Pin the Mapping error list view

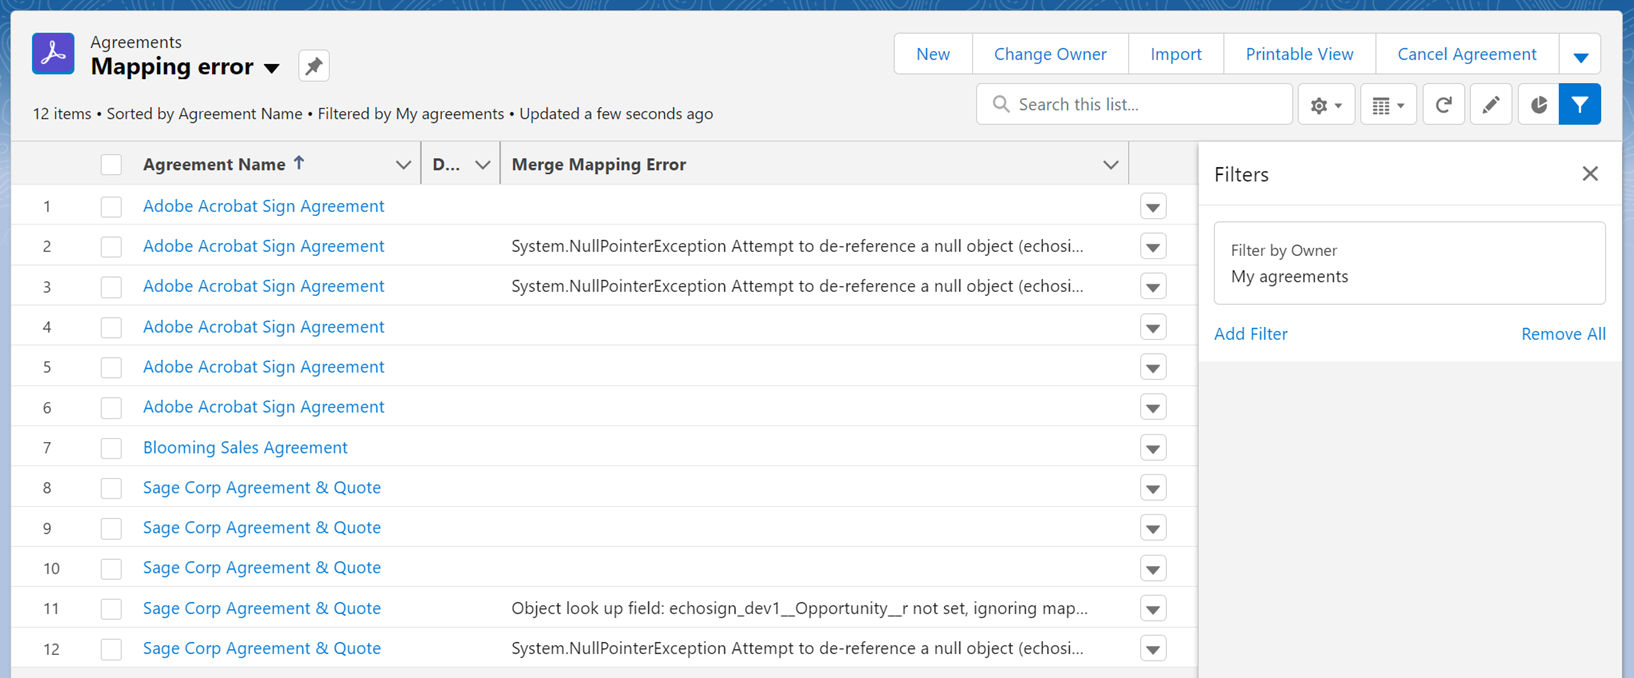[x=314, y=66]
